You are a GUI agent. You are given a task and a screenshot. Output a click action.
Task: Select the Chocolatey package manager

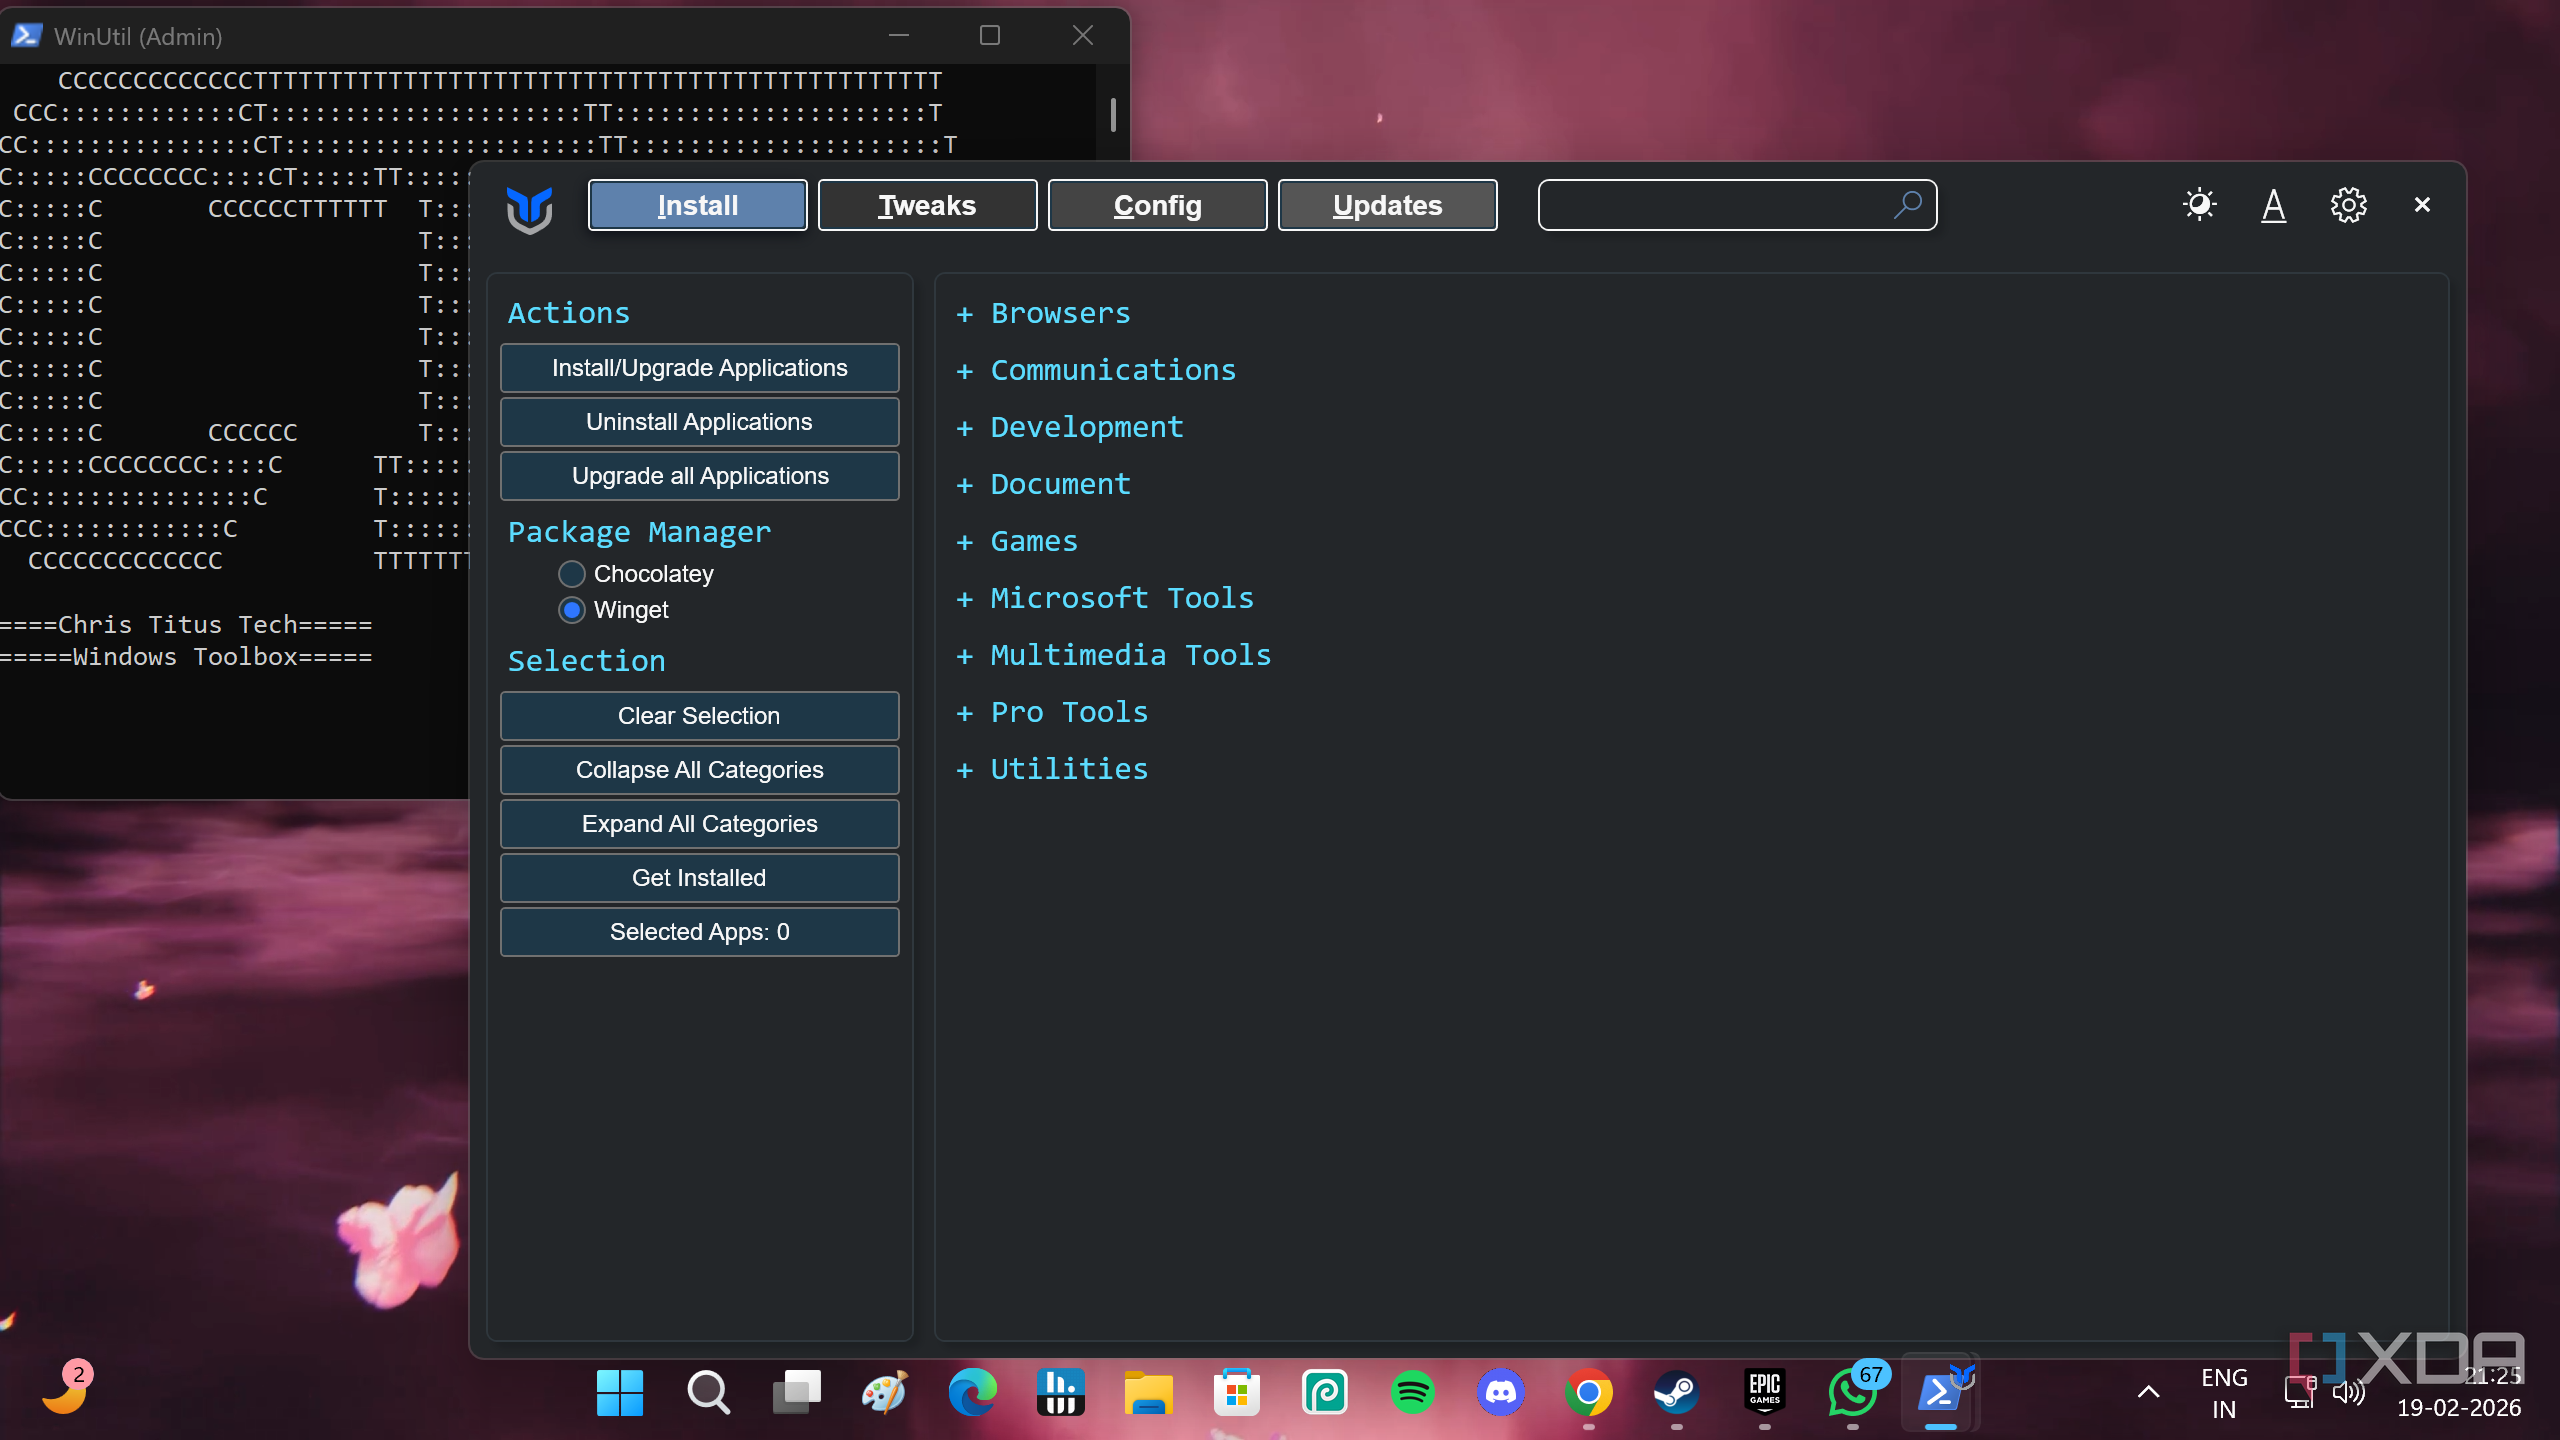[x=572, y=574]
